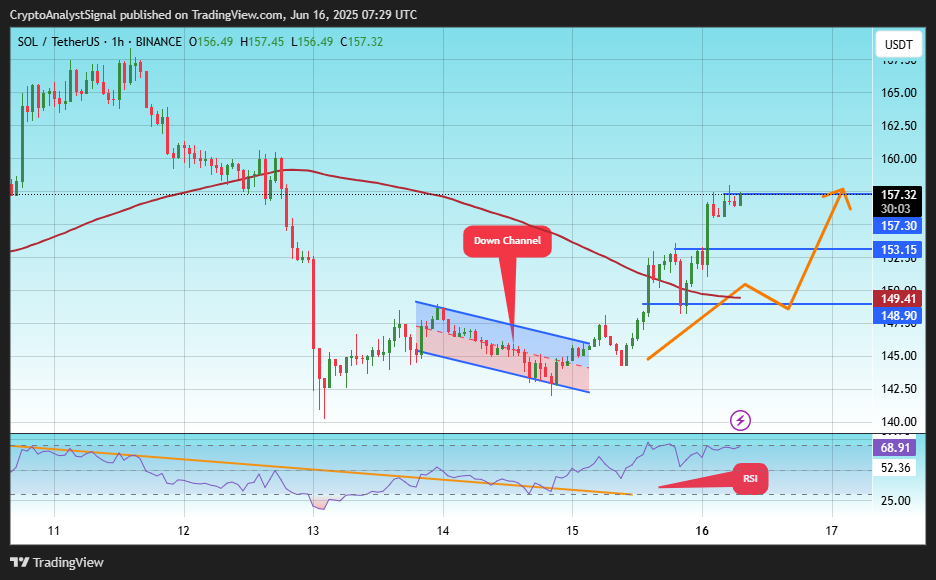Image resolution: width=936 pixels, height=580 pixels.
Task: Click the BINANCE exchange label
Action: [x=158, y=42]
